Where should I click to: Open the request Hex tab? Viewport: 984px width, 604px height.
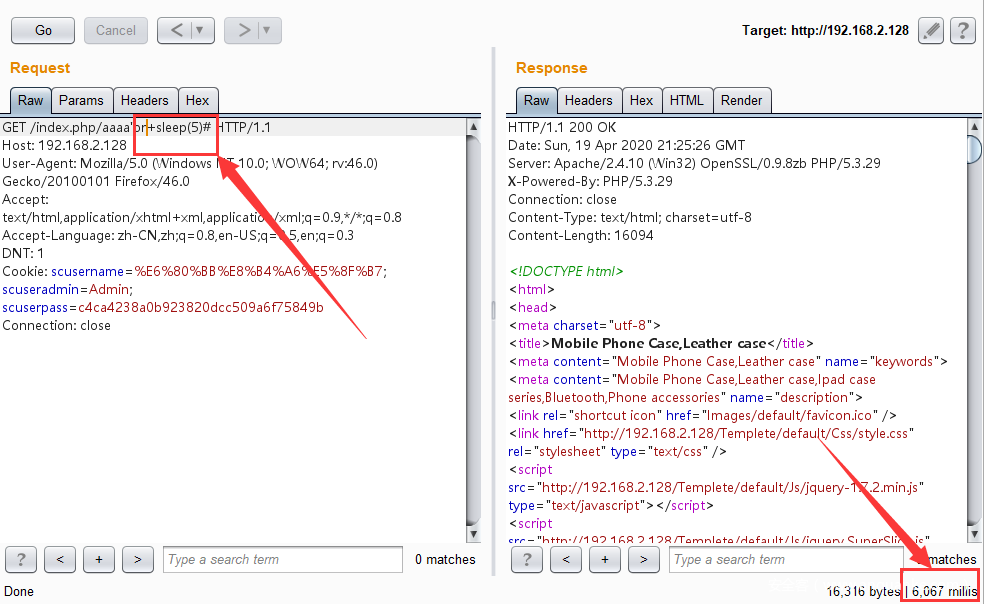click(197, 100)
